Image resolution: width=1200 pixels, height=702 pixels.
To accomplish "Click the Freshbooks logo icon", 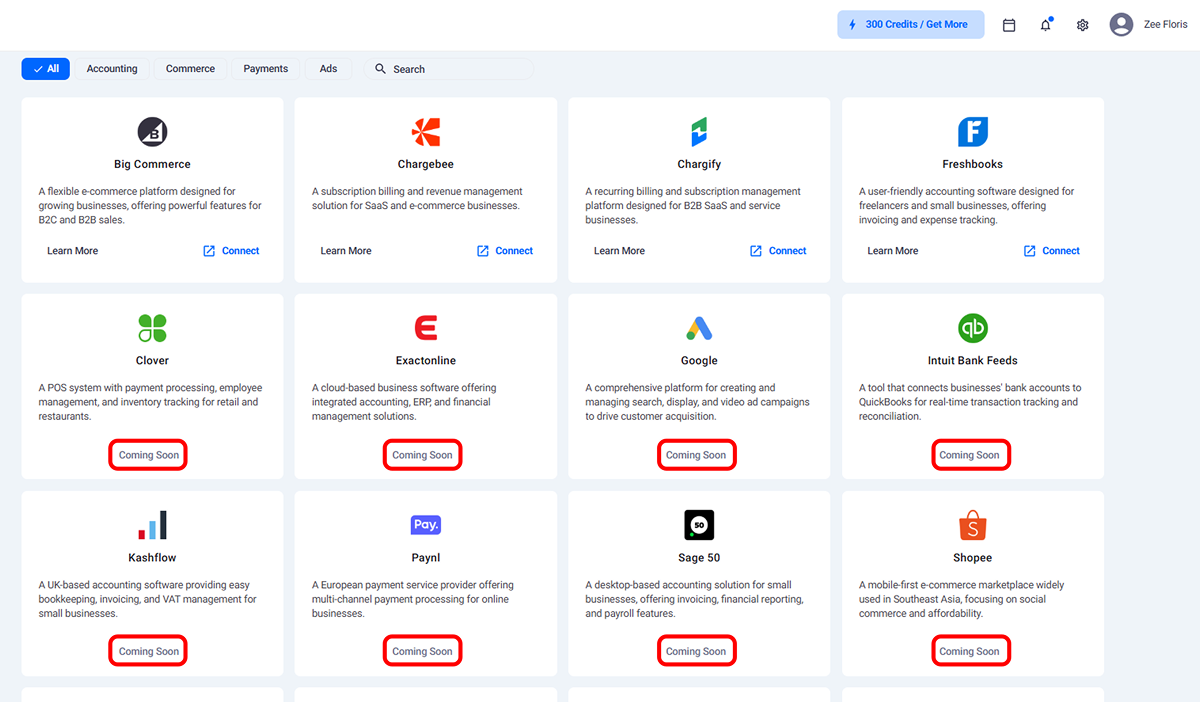I will (973, 132).
